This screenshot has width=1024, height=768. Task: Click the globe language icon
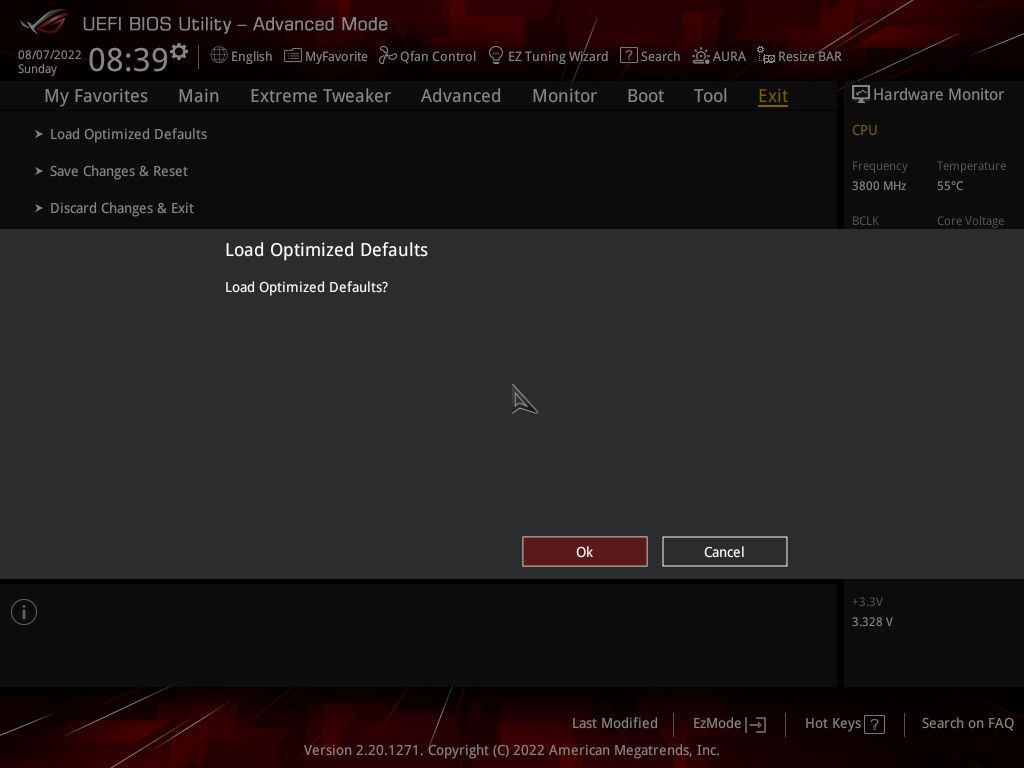pos(219,56)
